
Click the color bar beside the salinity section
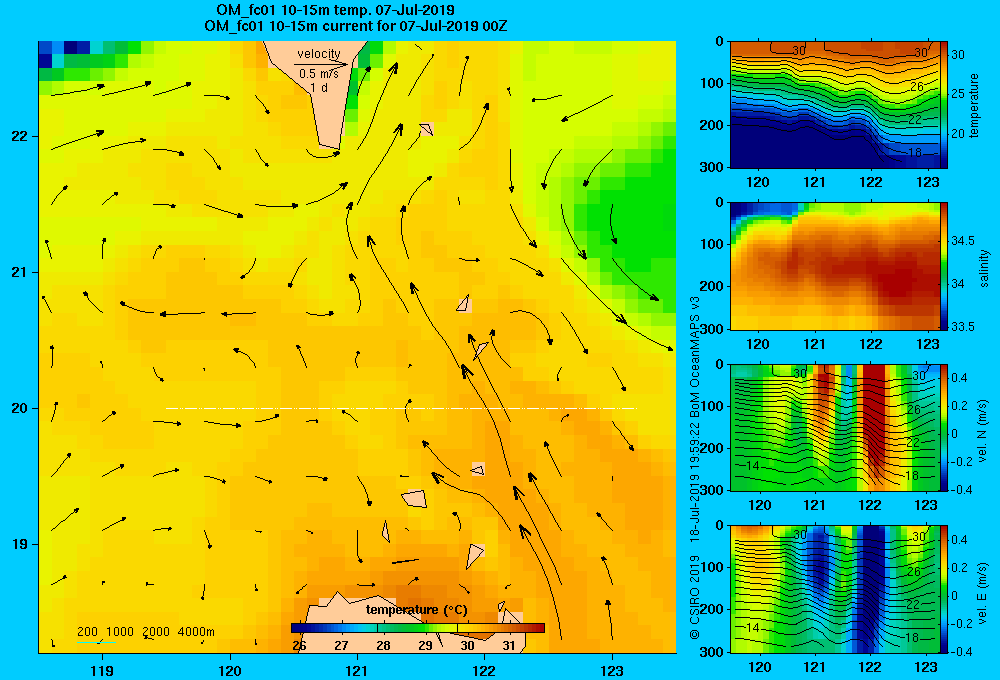pyautogui.click(x=944, y=266)
